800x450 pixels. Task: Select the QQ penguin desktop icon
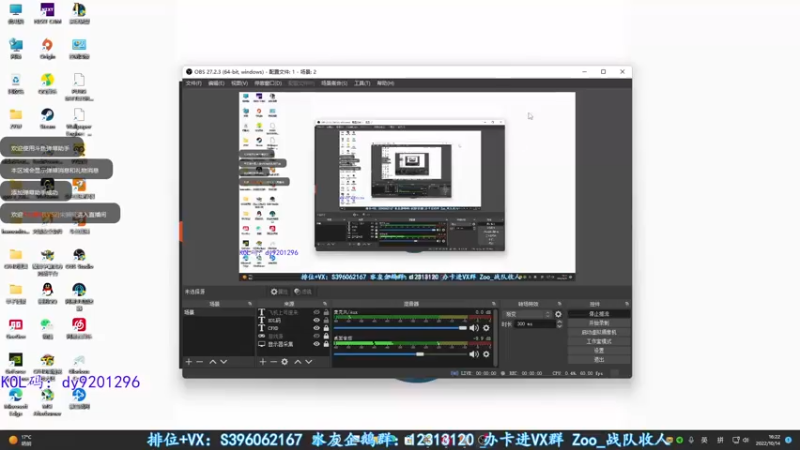coord(47,293)
